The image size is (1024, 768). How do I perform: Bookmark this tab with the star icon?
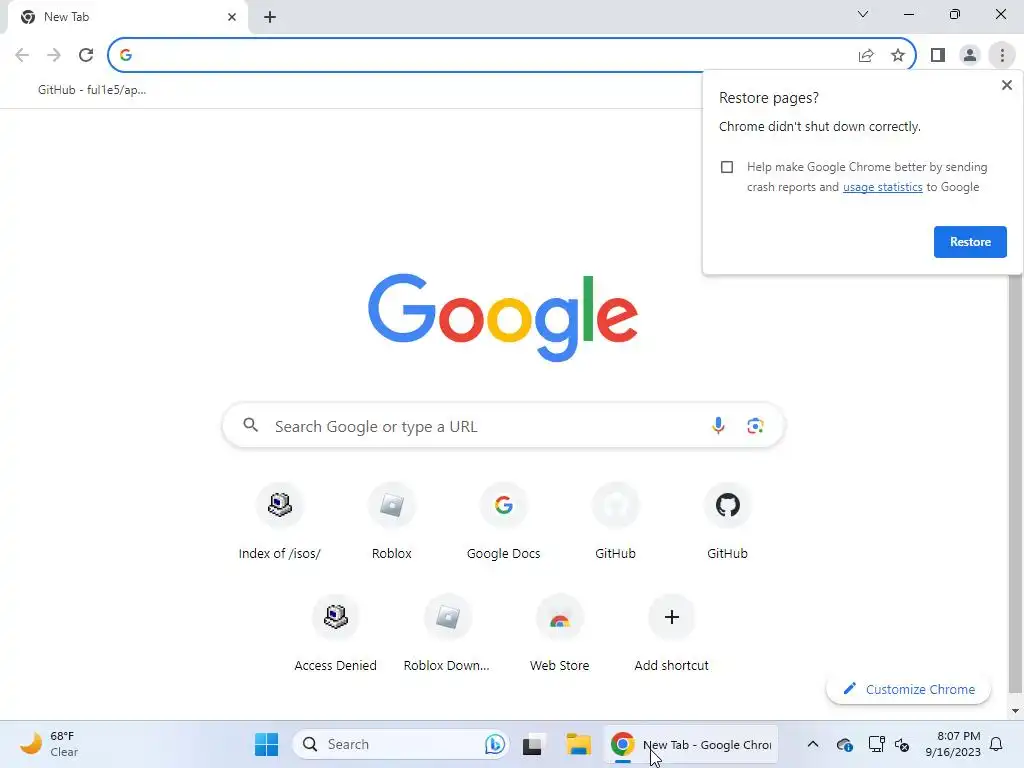click(x=898, y=56)
